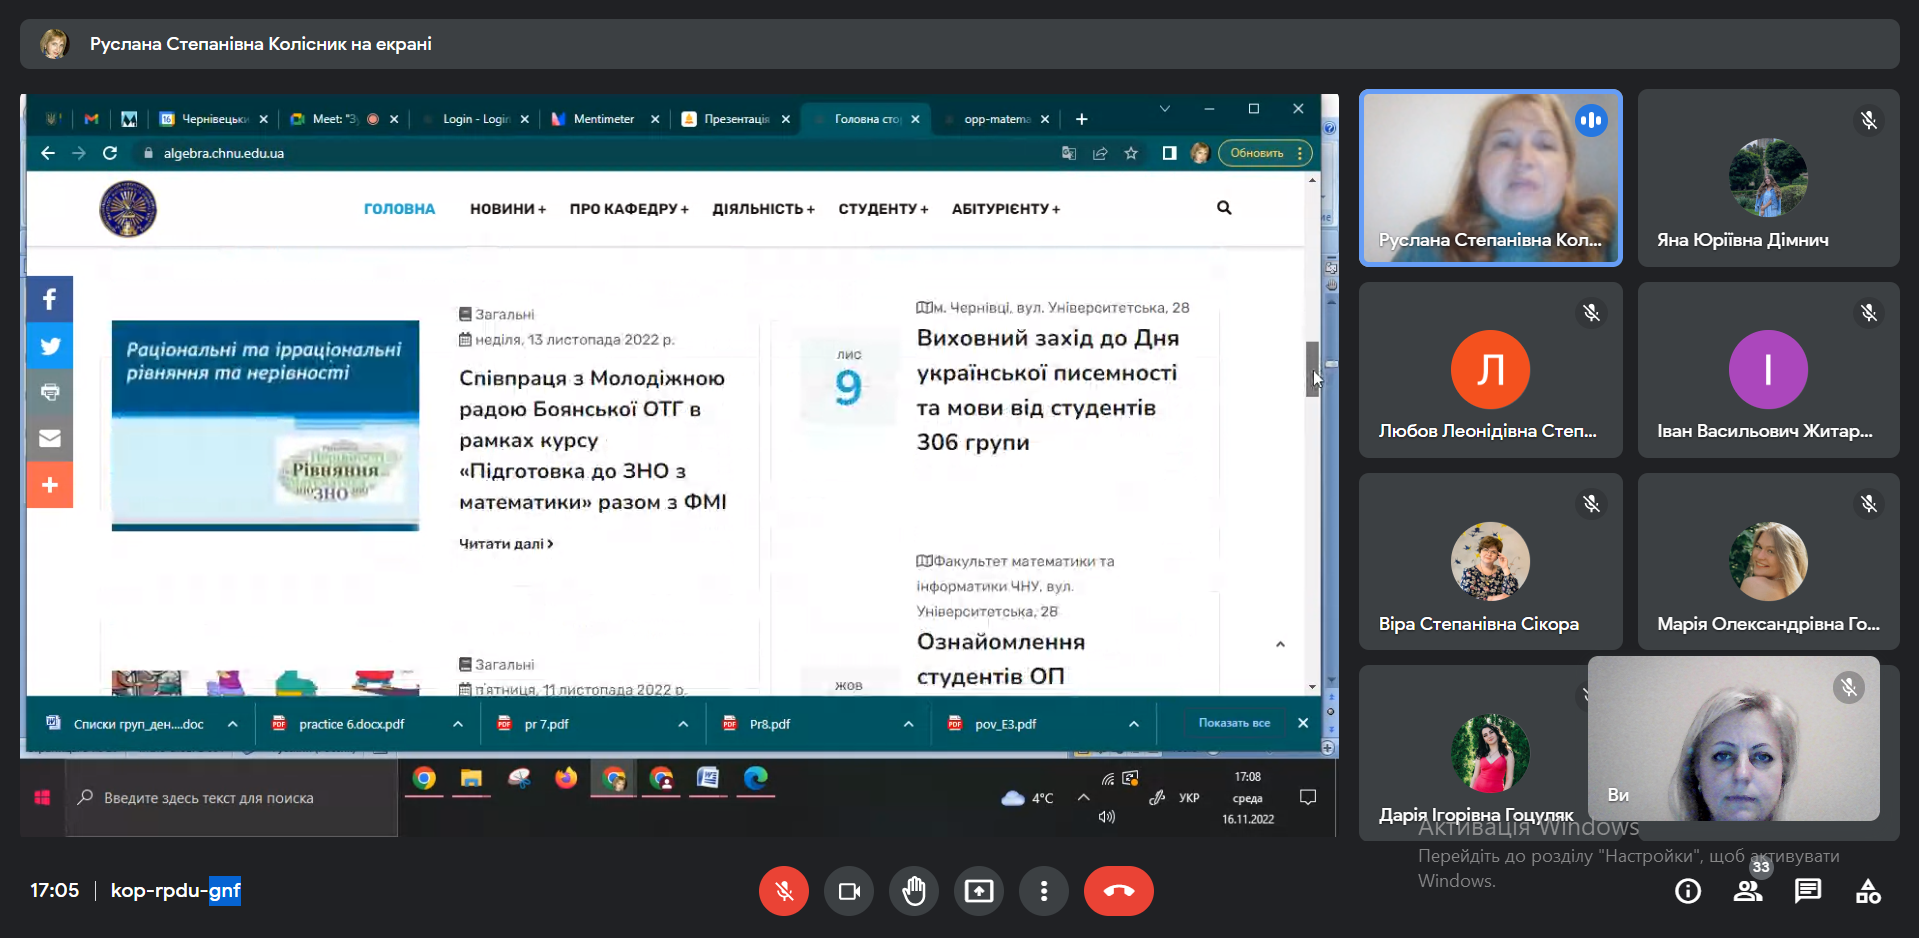Switch to Mentimeter browser tab
This screenshot has height=938, width=1919.
pyautogui.click(x=604, y=119)
